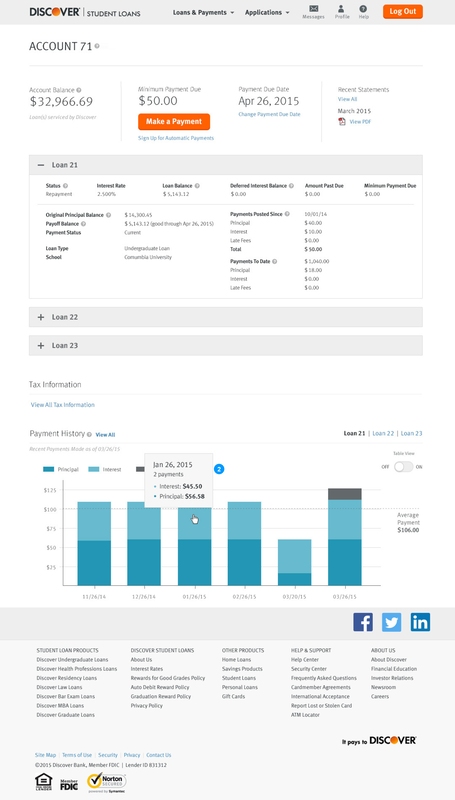The image size is (455, 800).
Task: Click the 03/20/15 payment bar
Action: (x=294, y=562)
